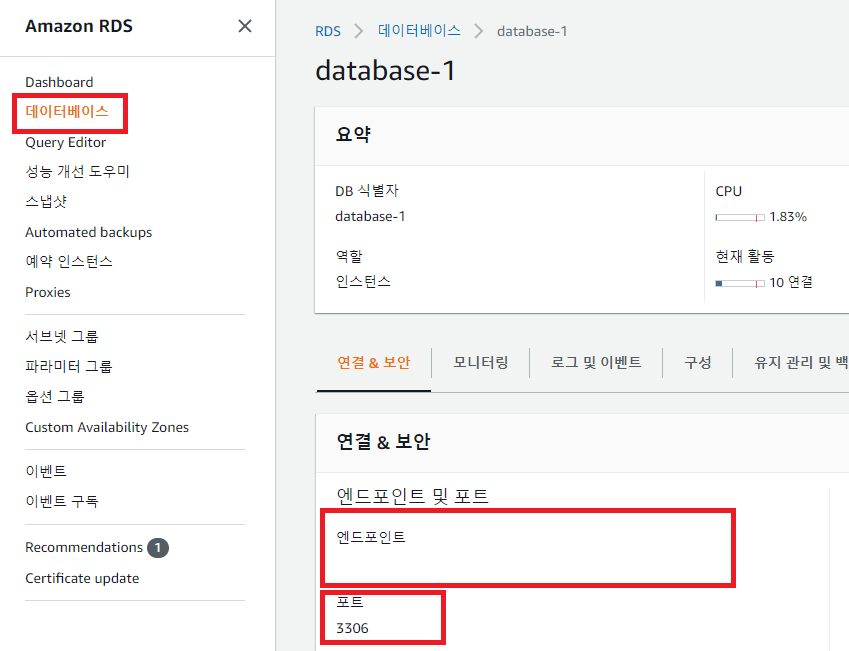
Task: Open 이벤트 구독 in the sidebar
Action: click(x=62, y=501)
